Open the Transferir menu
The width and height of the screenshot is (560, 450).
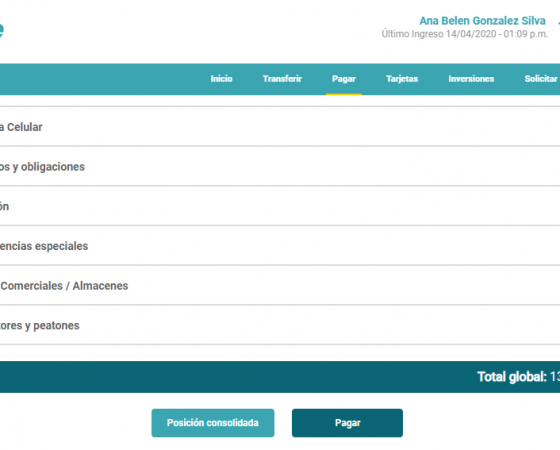tap(282, 79)
